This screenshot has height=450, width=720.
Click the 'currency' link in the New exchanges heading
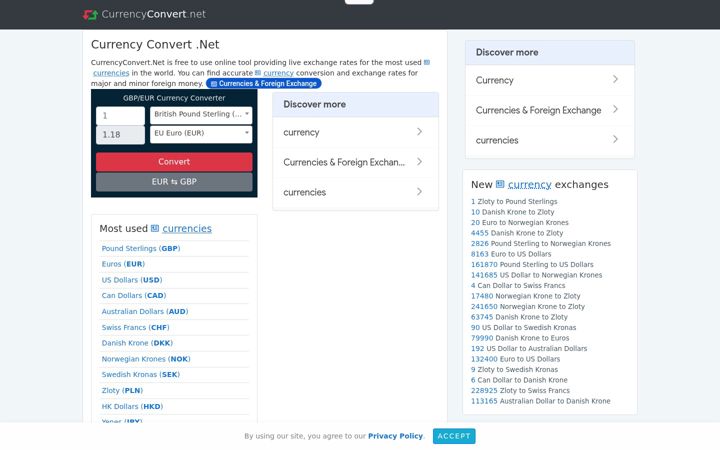click(529, 185)
